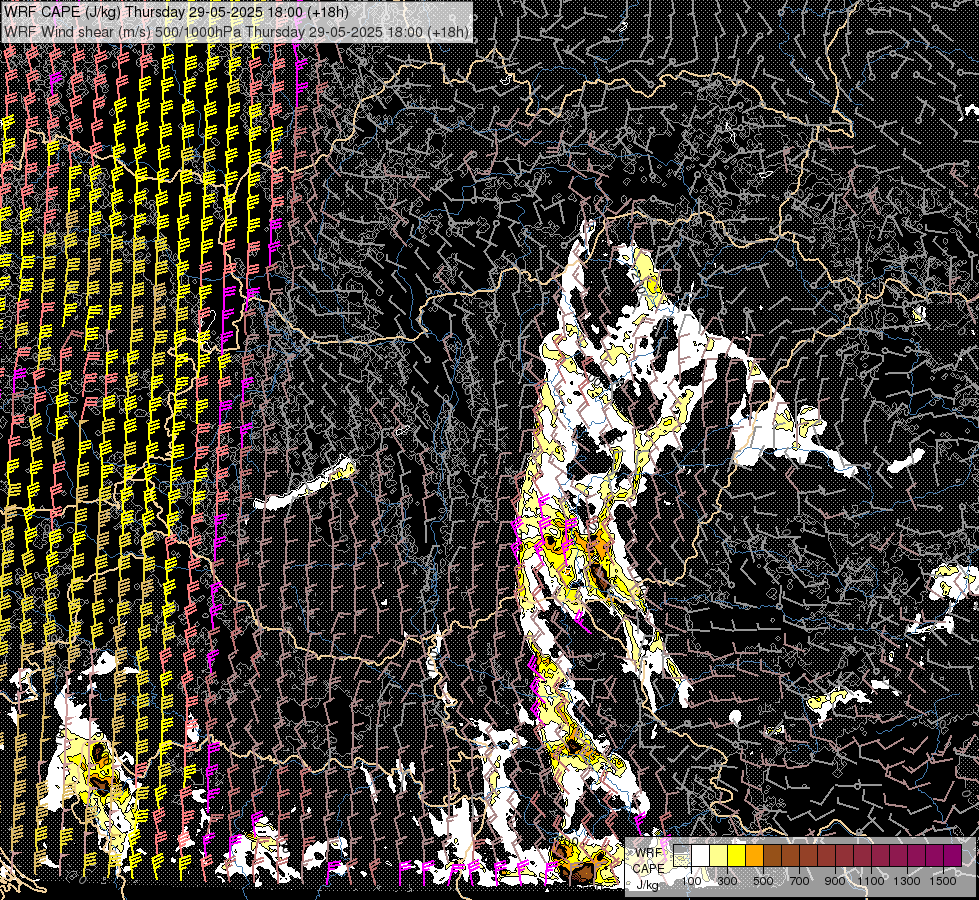The height and width of the screenshot is (900, 979).
Task: Click the J/kg unit label in legend
Action: click(647, 885)
